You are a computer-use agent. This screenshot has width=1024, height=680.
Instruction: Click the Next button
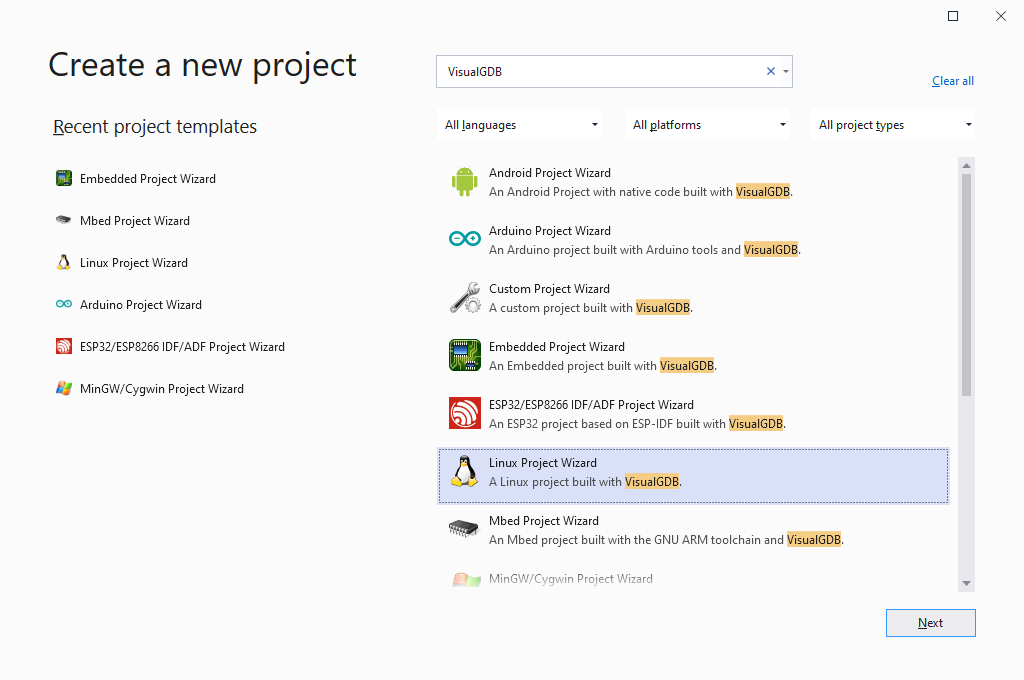pos(930,622)
